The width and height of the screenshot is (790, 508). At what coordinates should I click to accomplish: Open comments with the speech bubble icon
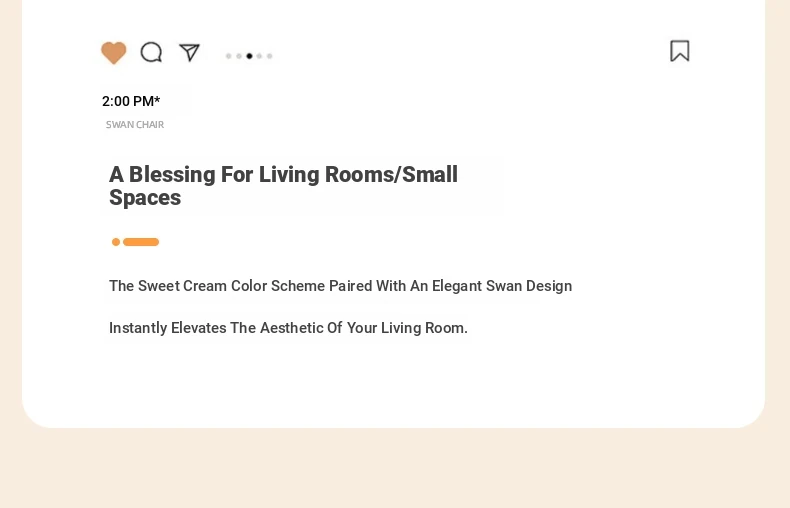pos(151,52)
